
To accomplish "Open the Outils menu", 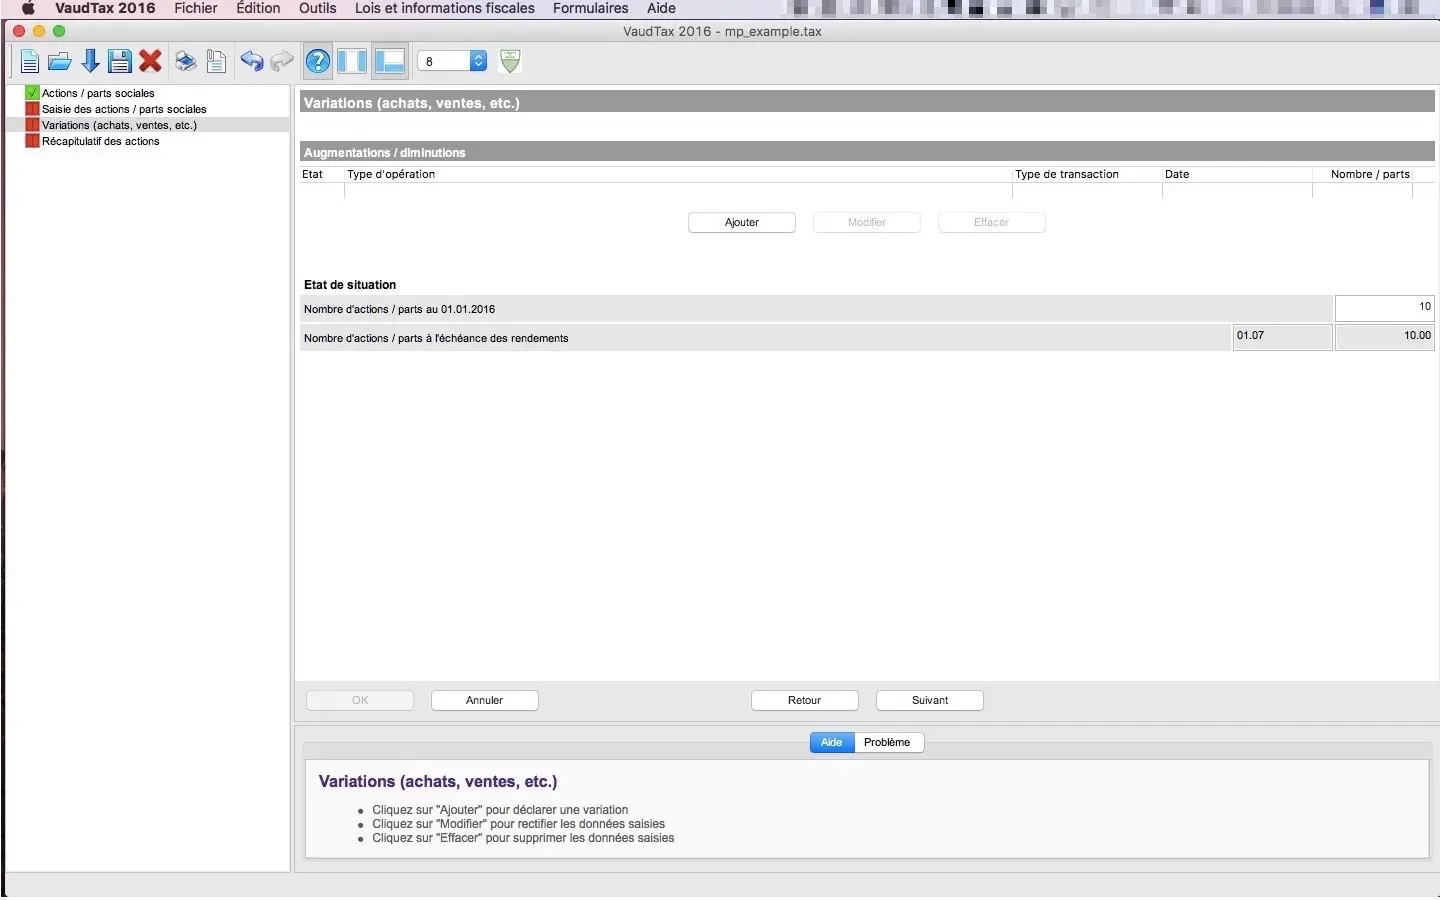I will 318,8.
